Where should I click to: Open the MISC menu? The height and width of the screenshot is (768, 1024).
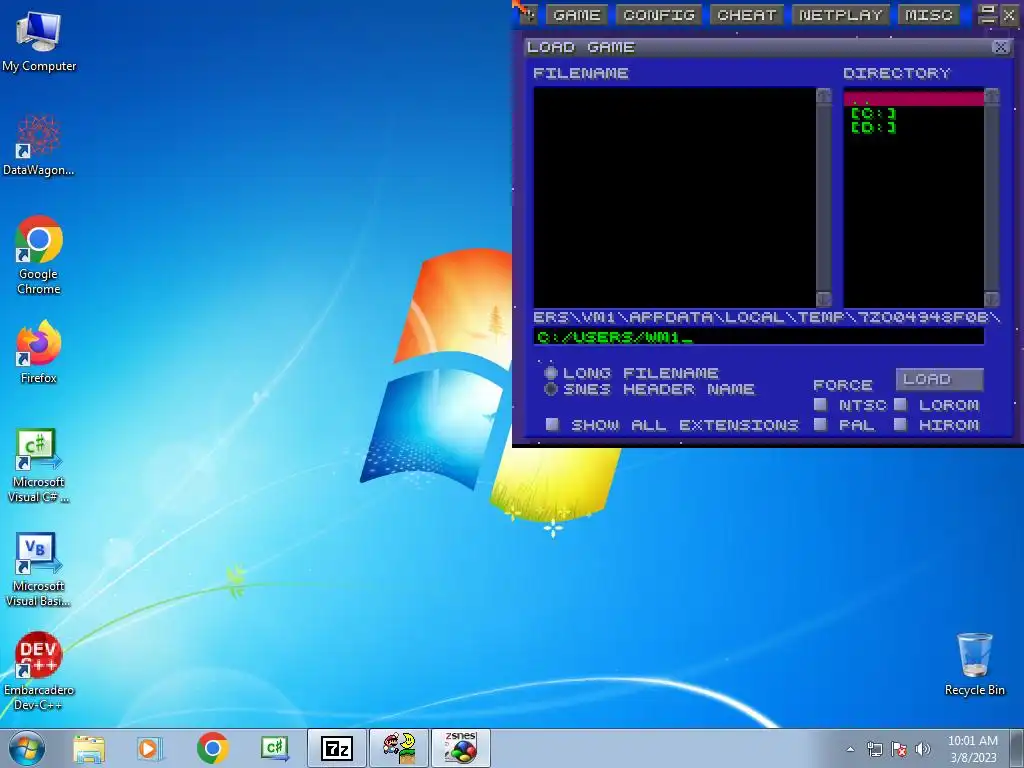pyautogui.click(x=929, y=15)
